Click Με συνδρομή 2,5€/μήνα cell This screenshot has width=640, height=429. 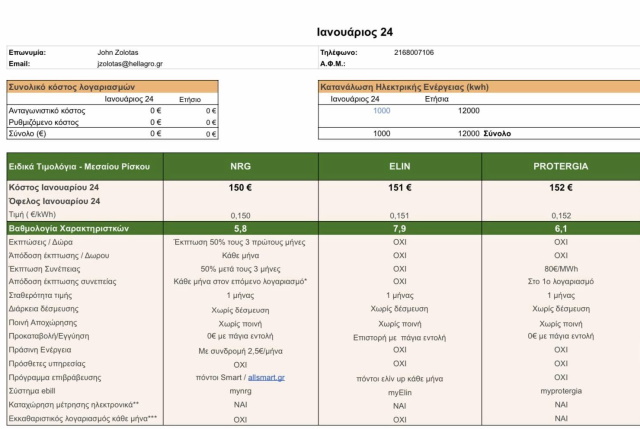click(240, 351)
